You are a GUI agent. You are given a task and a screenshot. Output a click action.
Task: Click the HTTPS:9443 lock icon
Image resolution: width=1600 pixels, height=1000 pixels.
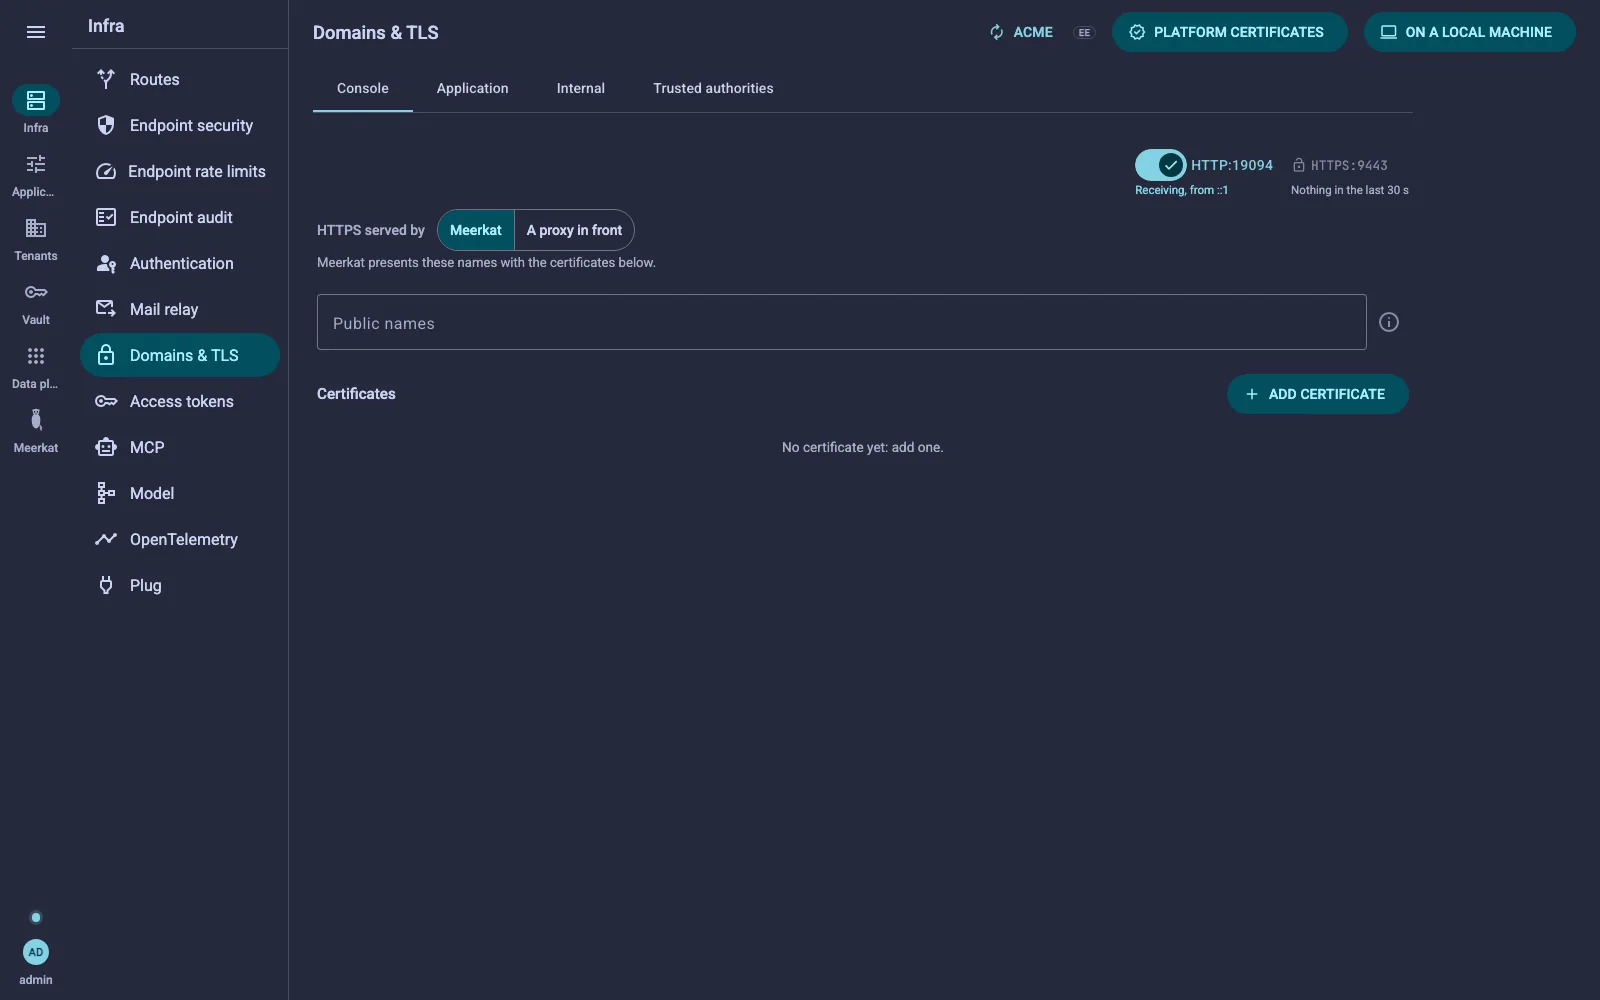1299,165
